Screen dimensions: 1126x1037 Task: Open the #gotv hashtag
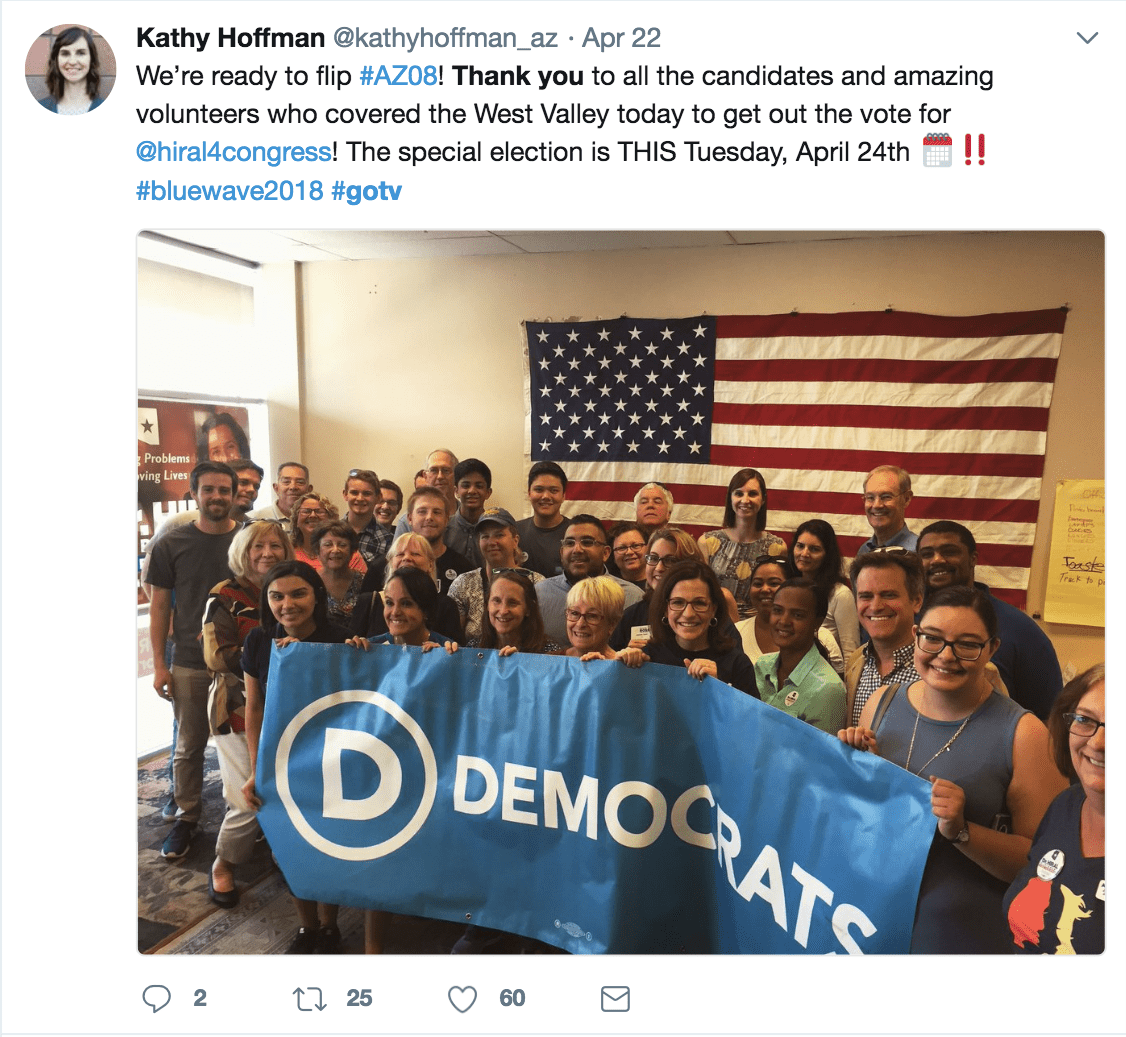[x=366, y=190]
